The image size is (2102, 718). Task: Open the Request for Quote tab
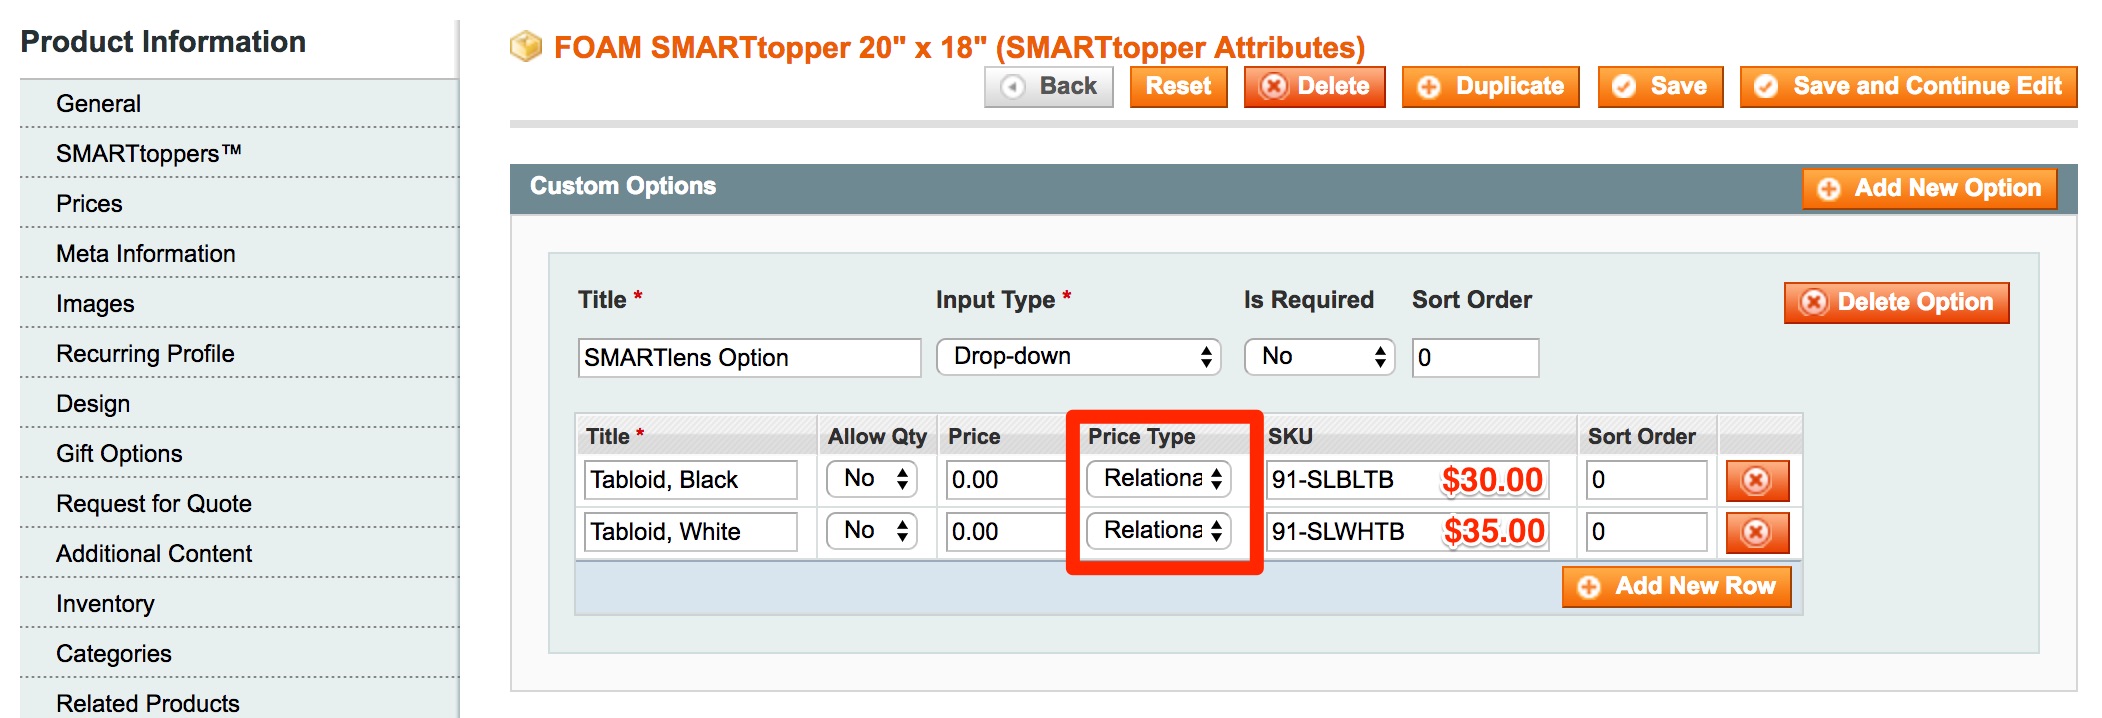coord(240,504)
